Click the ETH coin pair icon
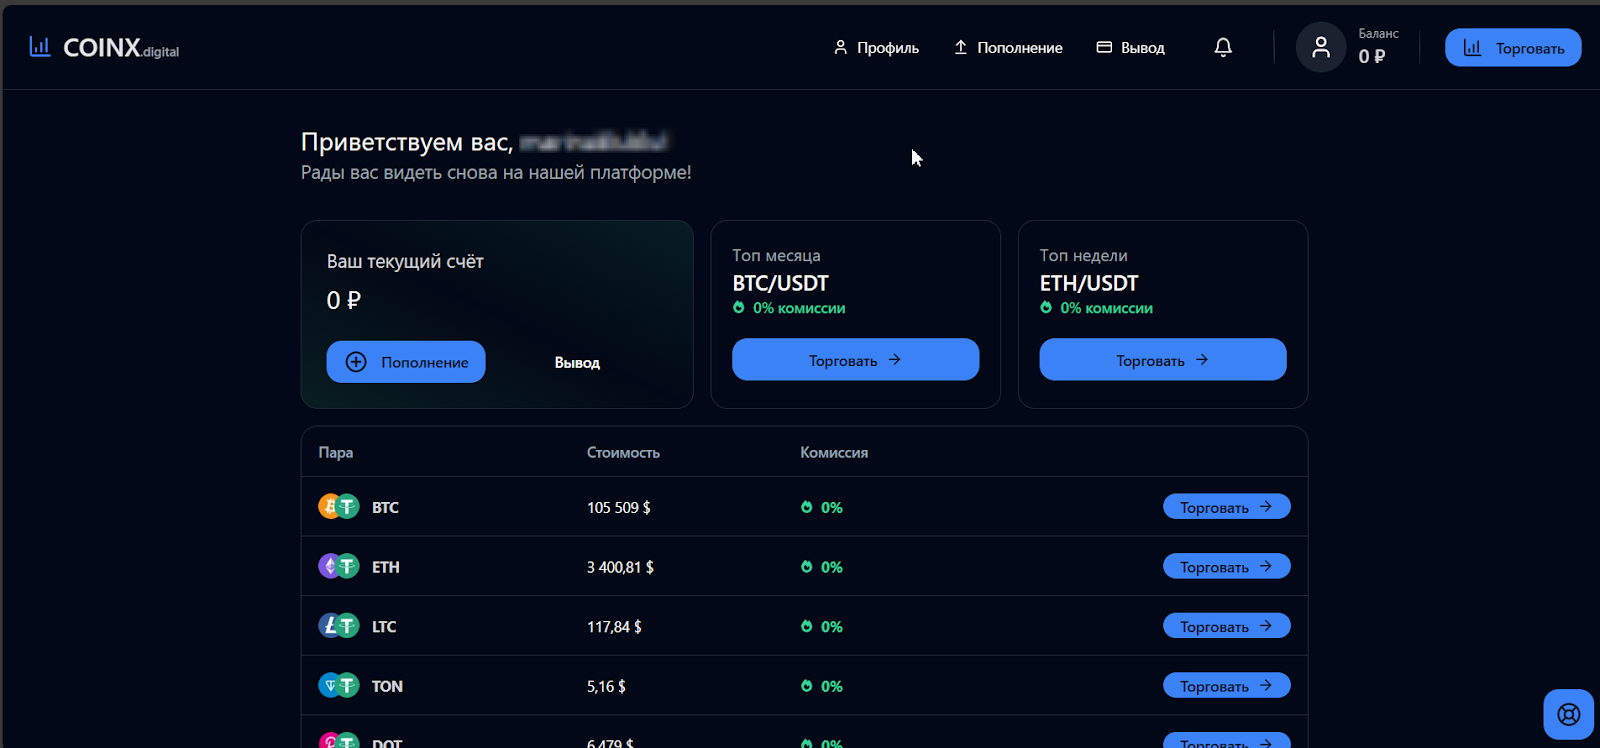 pos(338,566)
